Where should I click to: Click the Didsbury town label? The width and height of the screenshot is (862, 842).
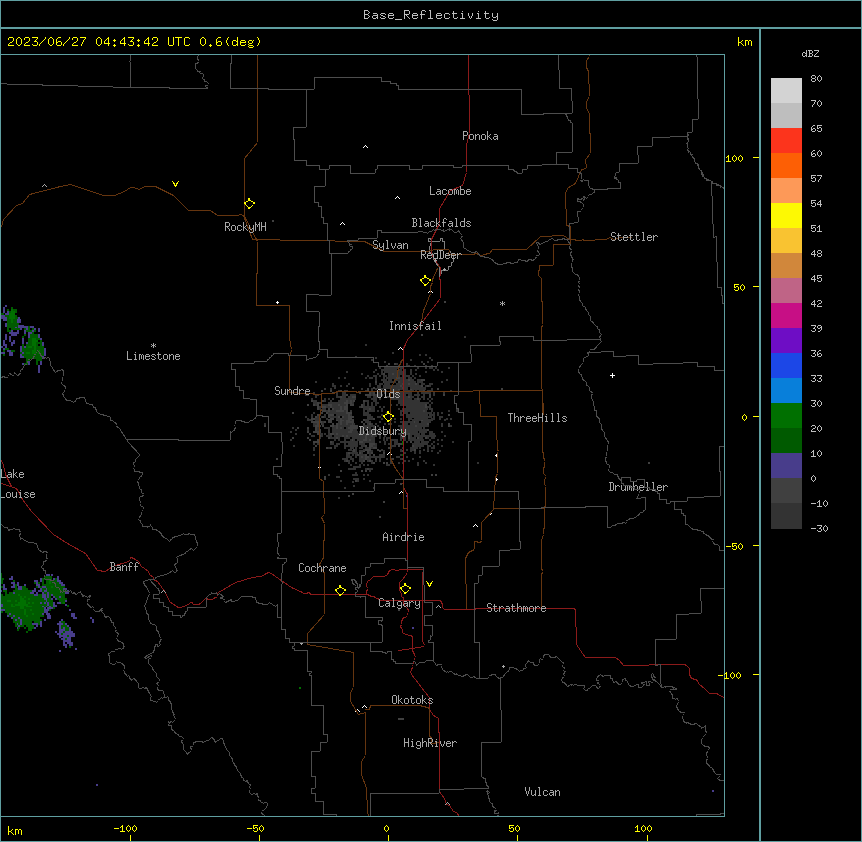(x=383, y=431)
